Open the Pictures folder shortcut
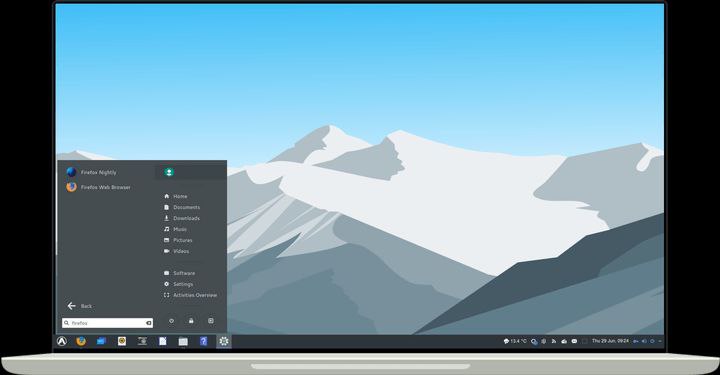This screenshot has width=720, height=375. (x=178, y=240)
